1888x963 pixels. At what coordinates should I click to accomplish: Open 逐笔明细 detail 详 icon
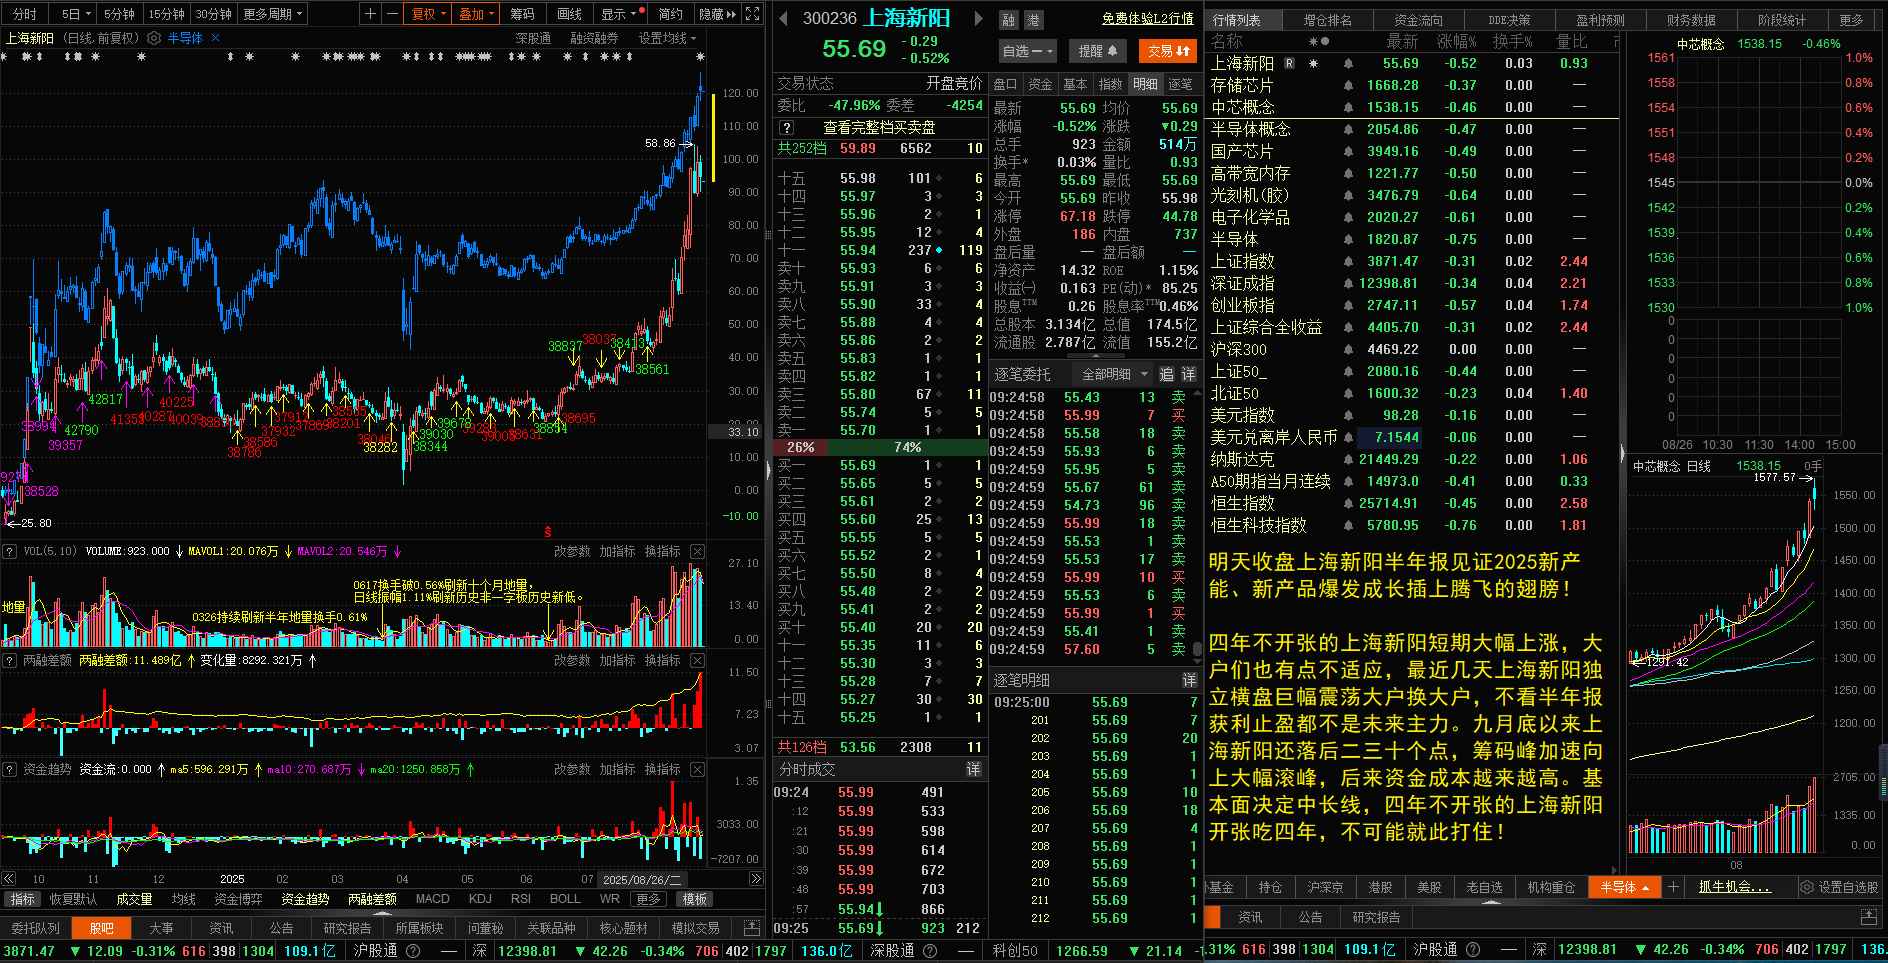pyautogui.click(x=1189, y=680)
